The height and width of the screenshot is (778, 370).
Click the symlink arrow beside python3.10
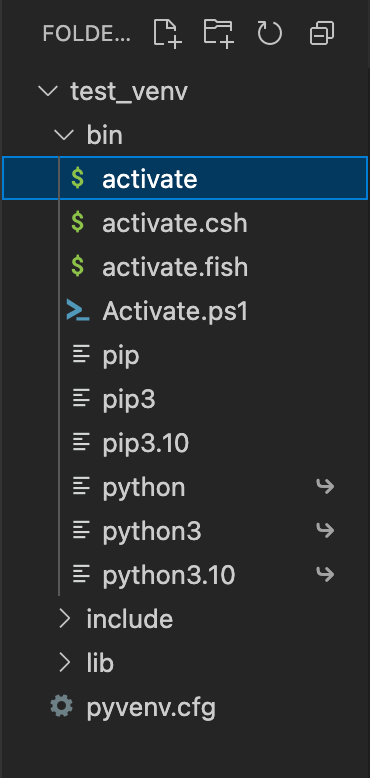325,575
